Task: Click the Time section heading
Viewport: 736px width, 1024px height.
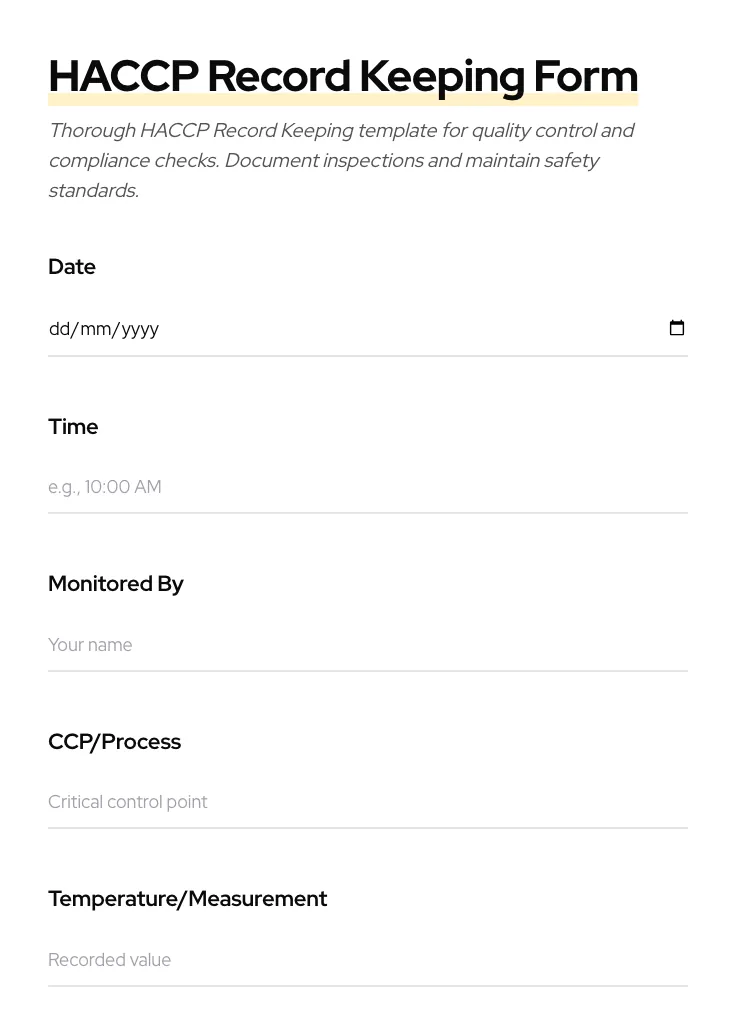Action: pyautogui.click(x=73, y=426)
